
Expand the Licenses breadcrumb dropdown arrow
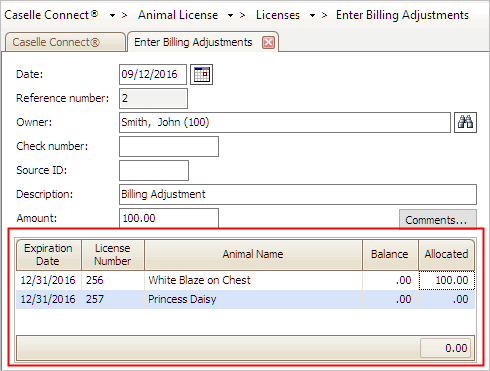pyautogui.click(x=312, y=15)
